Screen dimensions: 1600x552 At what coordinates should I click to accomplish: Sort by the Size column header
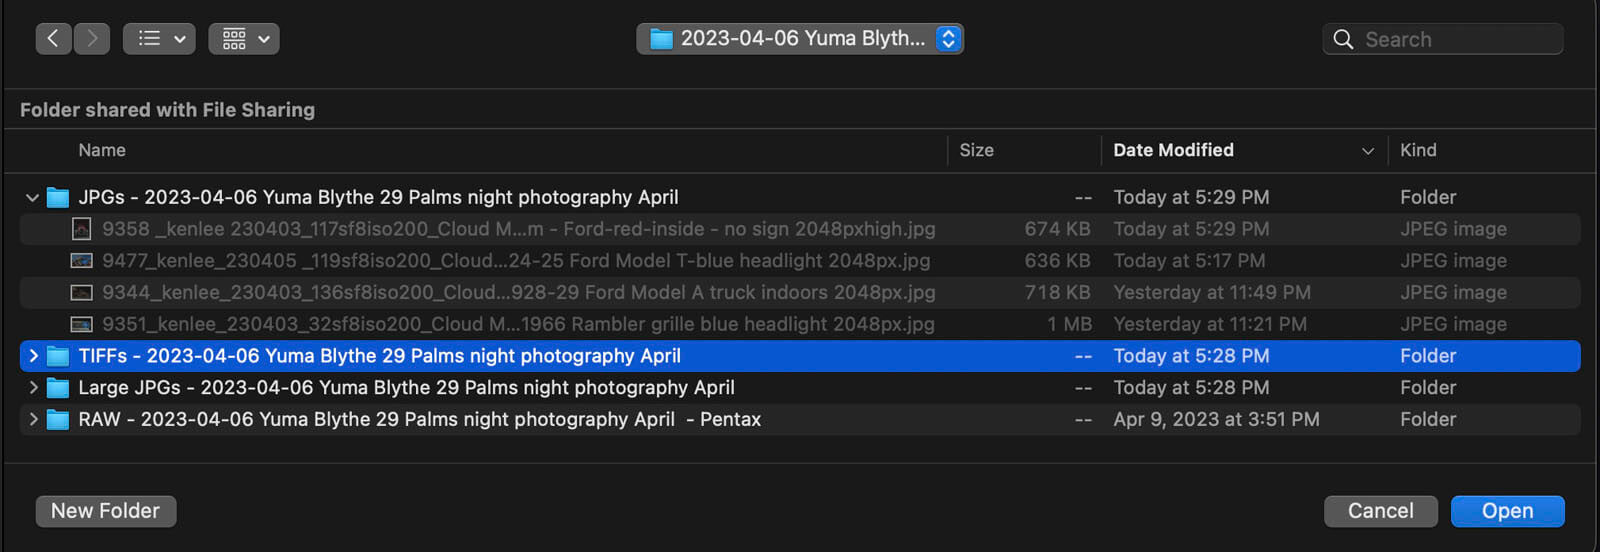point(976,150)
